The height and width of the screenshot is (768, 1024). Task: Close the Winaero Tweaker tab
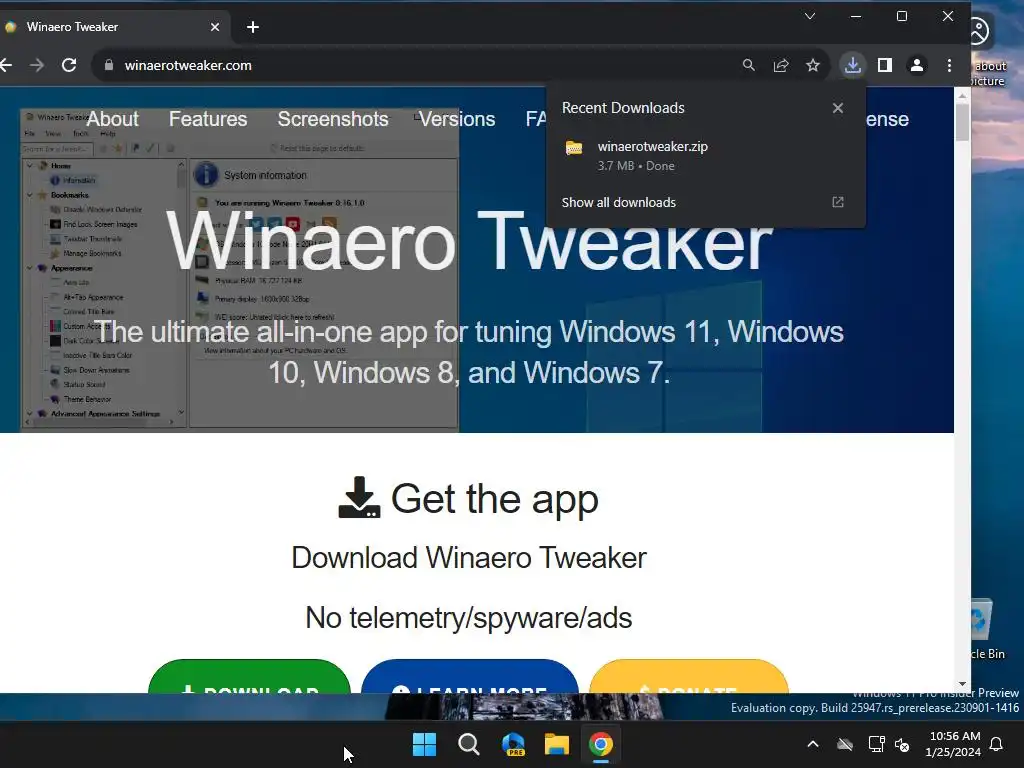pos(215,27)
